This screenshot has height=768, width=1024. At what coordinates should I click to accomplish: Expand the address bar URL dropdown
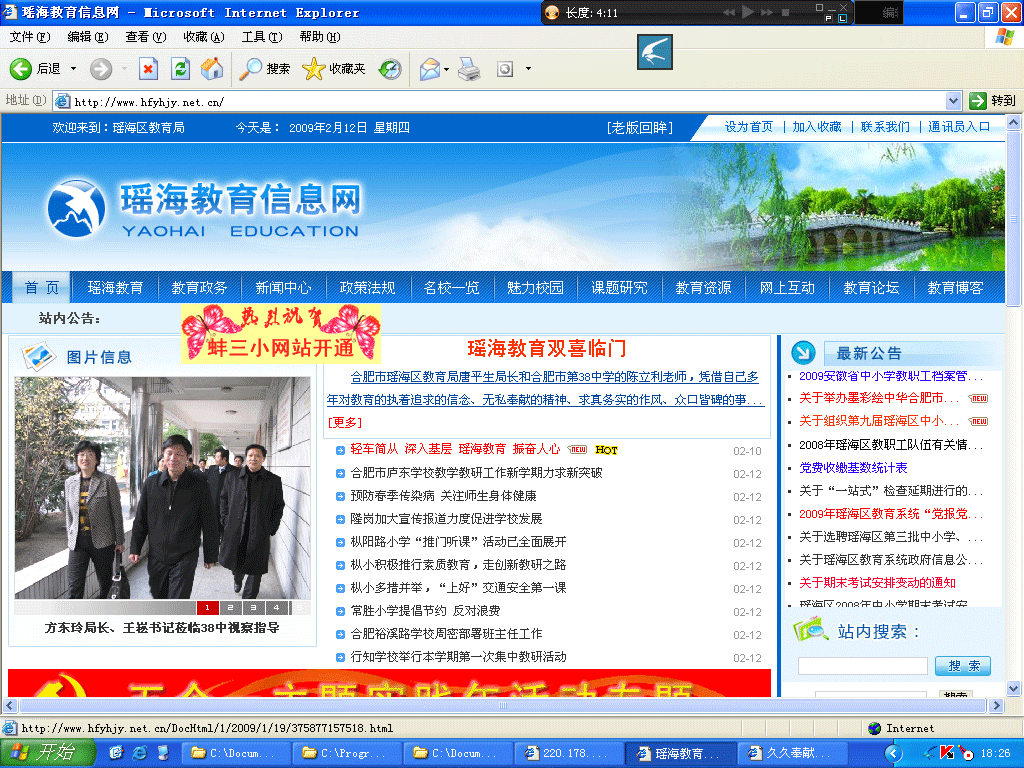coord(954,101)
